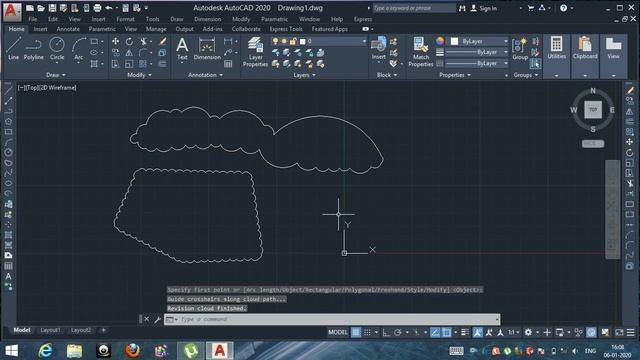This screenshot has height=360, width=640.
Task: Click the Text annotation tool
Action: click(x=182, y=49)
